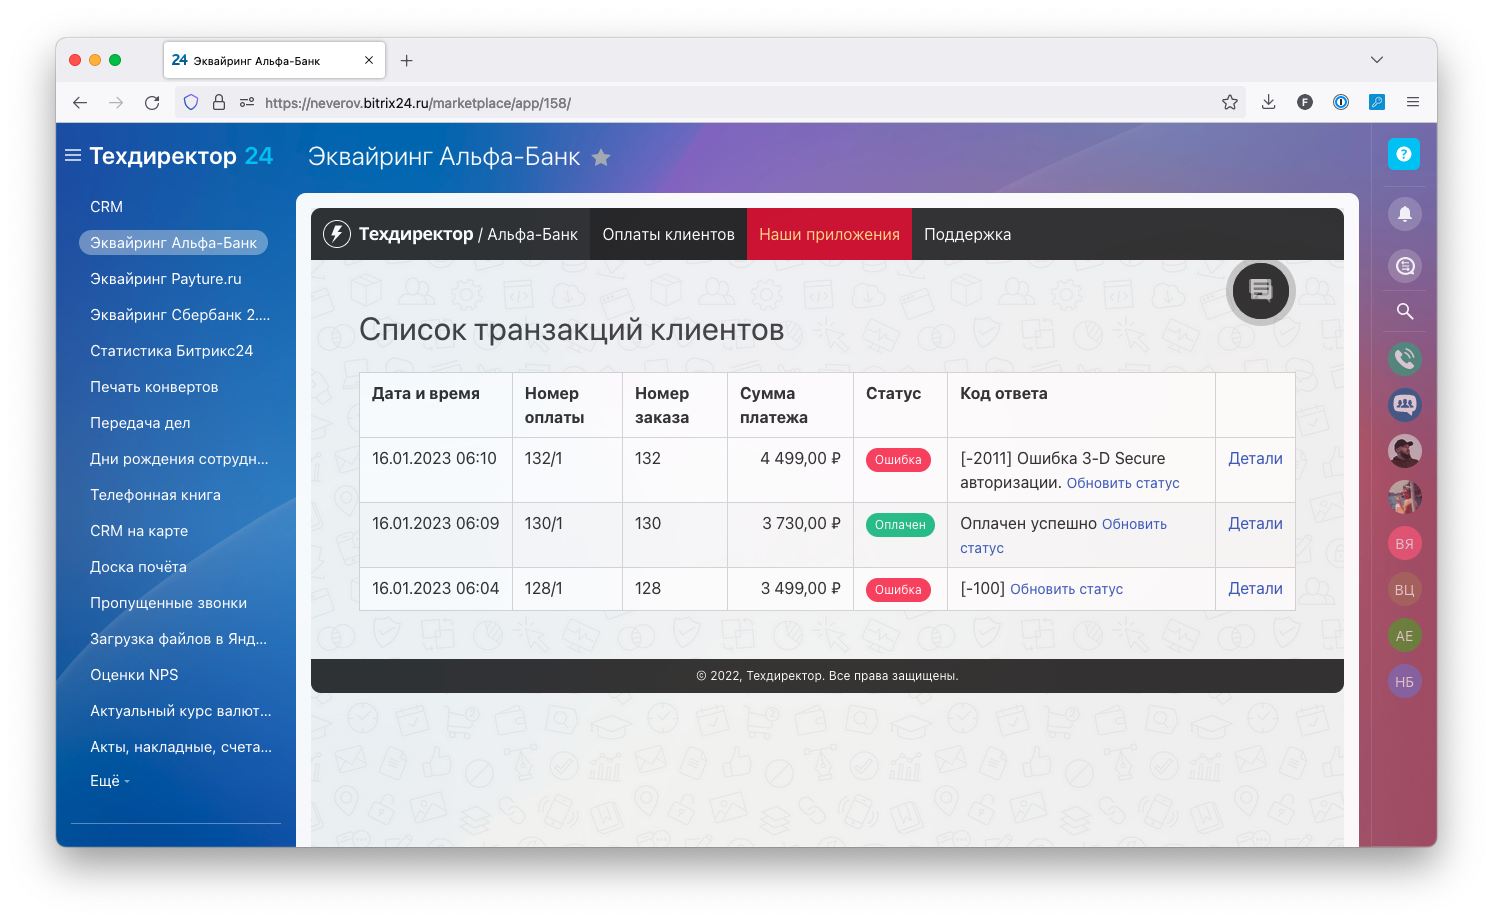1493x921 pixels.
Task: Open the Поддержка tab
Action: click(967, 235)
